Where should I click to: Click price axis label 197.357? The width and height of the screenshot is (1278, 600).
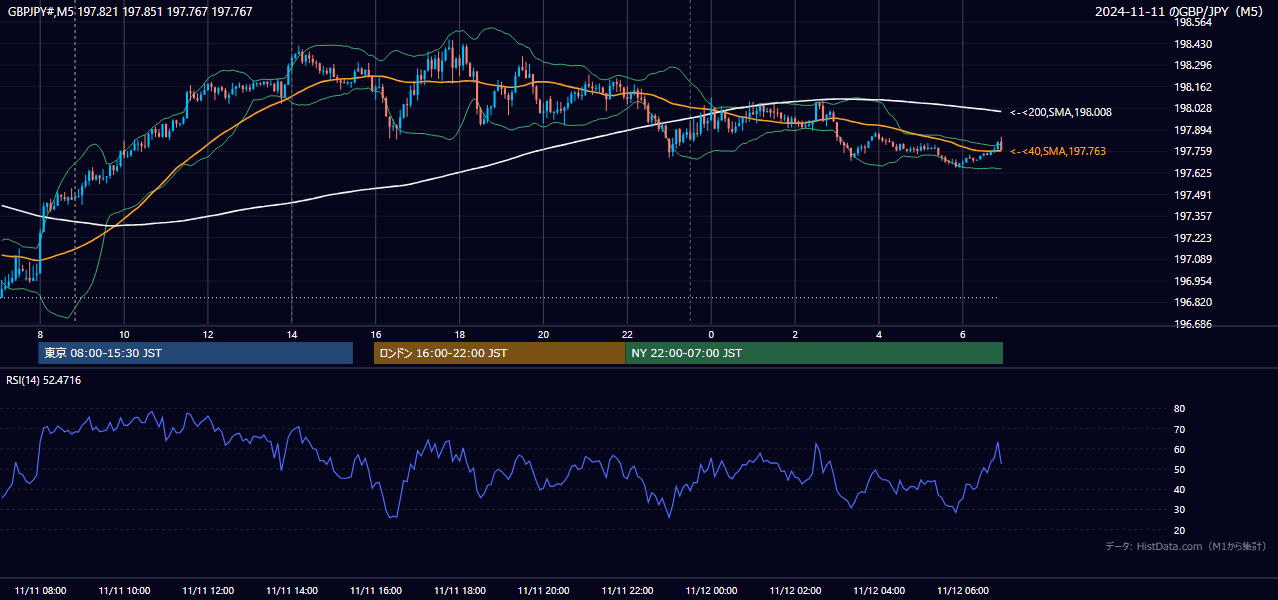pos(1193,216)
